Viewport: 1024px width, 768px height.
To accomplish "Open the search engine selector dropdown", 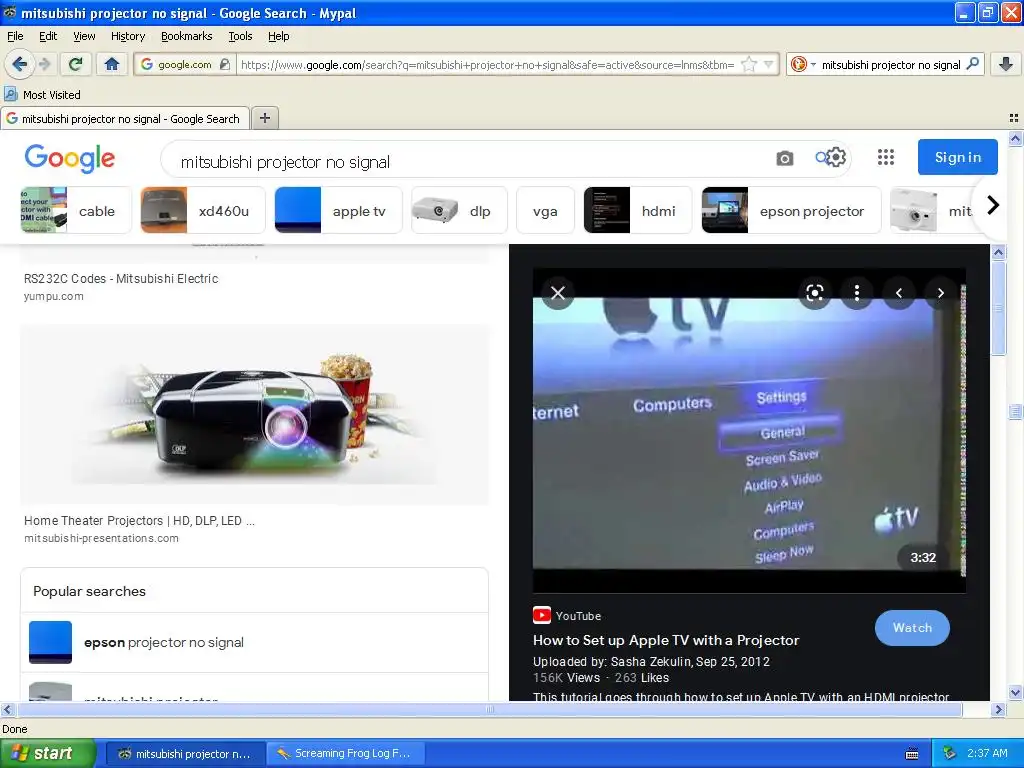I will (x=803, y=64).
